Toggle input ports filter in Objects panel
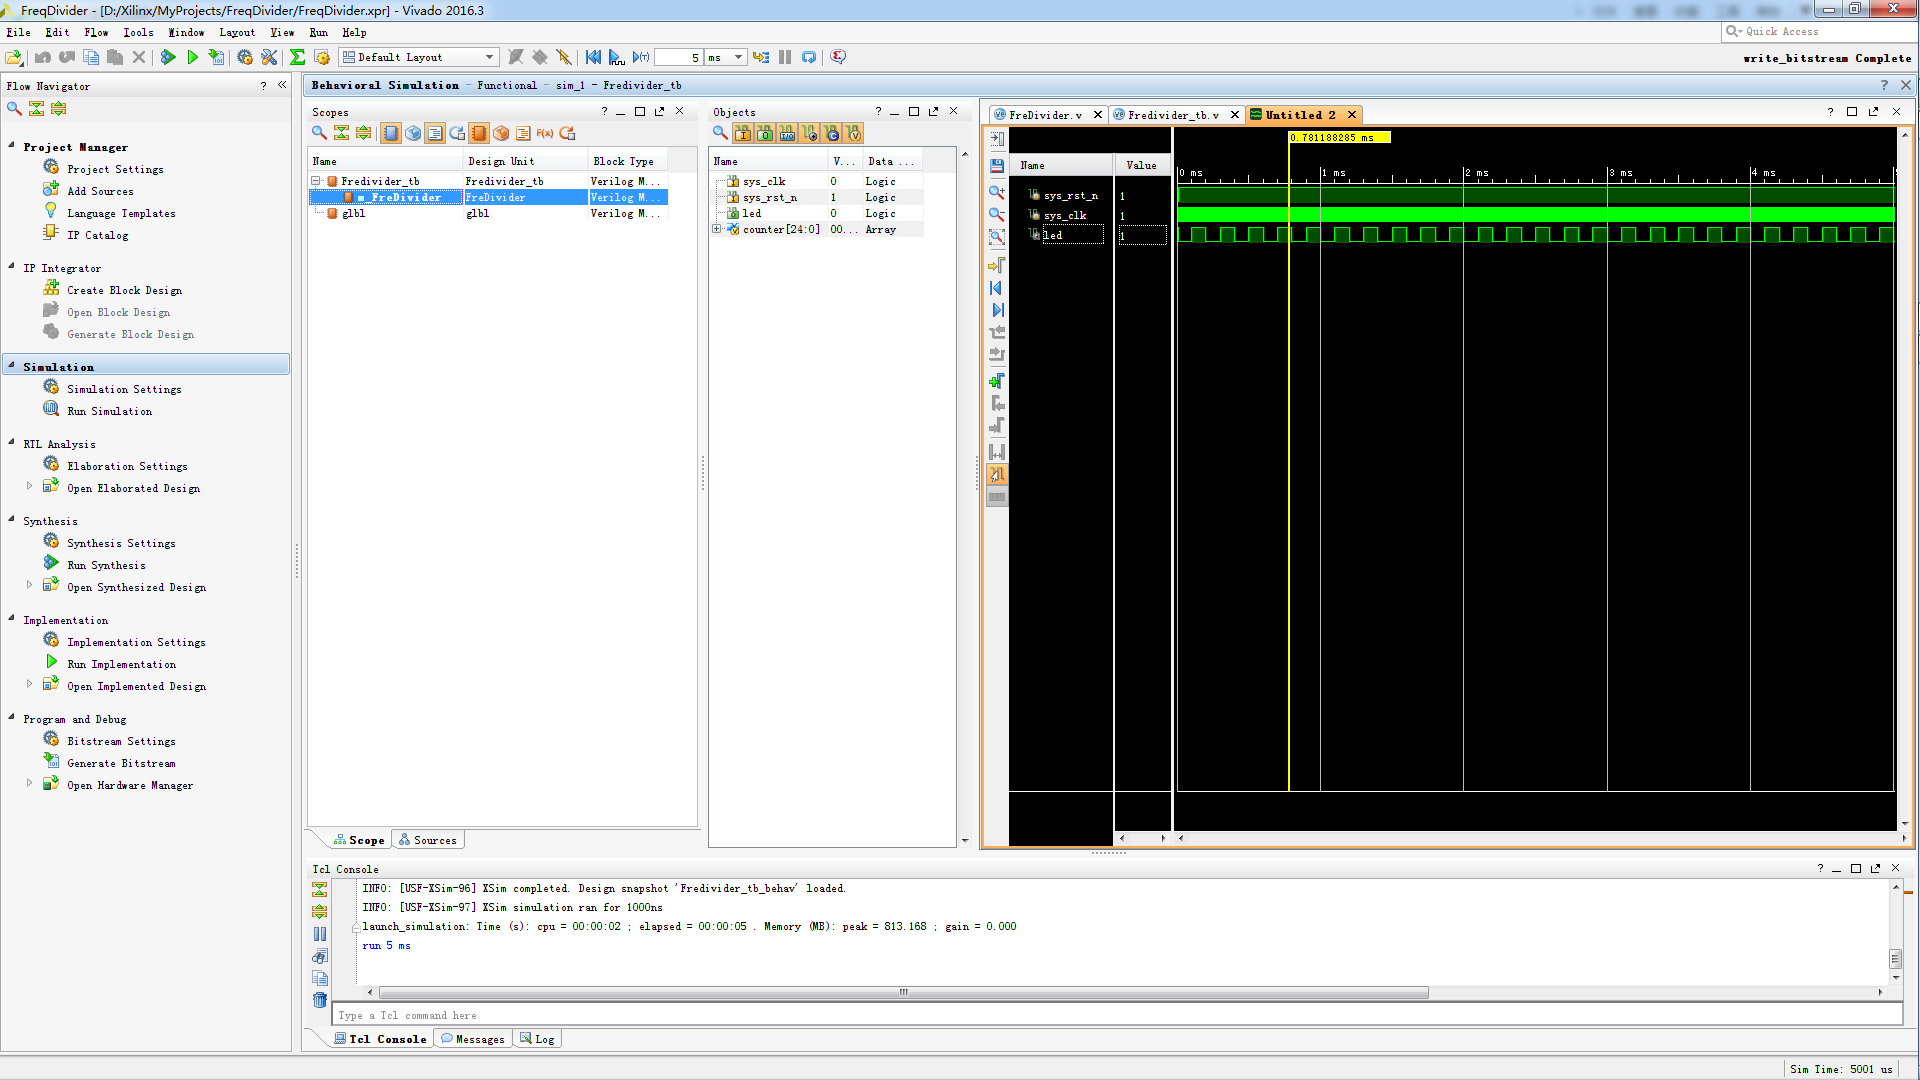 click(743, 133)
